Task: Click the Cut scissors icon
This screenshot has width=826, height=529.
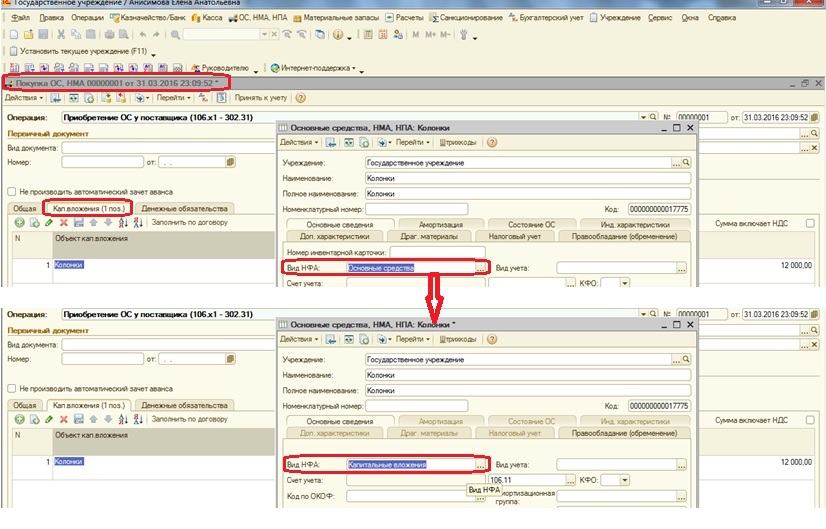Action: pos(61,35)
